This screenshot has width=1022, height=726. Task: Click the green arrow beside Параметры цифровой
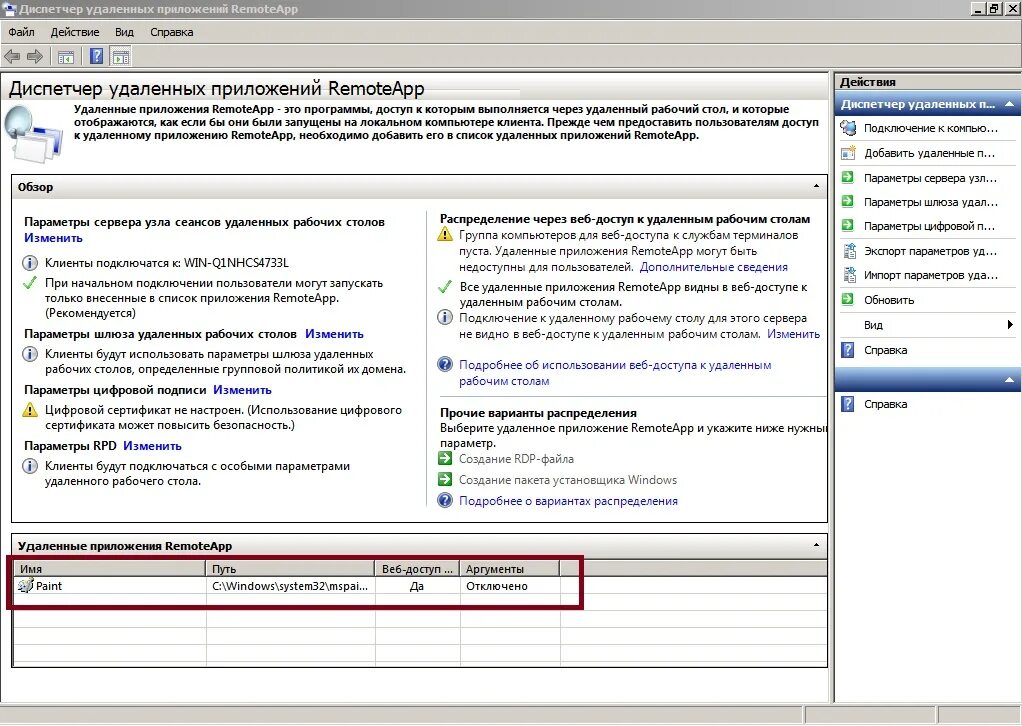pos(848,225)
